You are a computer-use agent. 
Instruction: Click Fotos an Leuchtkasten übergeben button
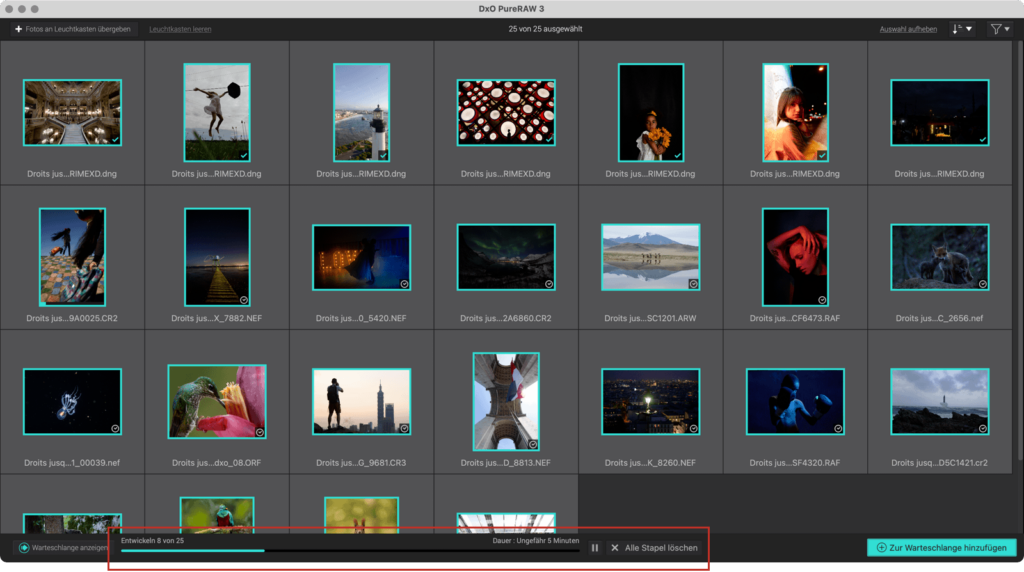click(x=73, y=29)
